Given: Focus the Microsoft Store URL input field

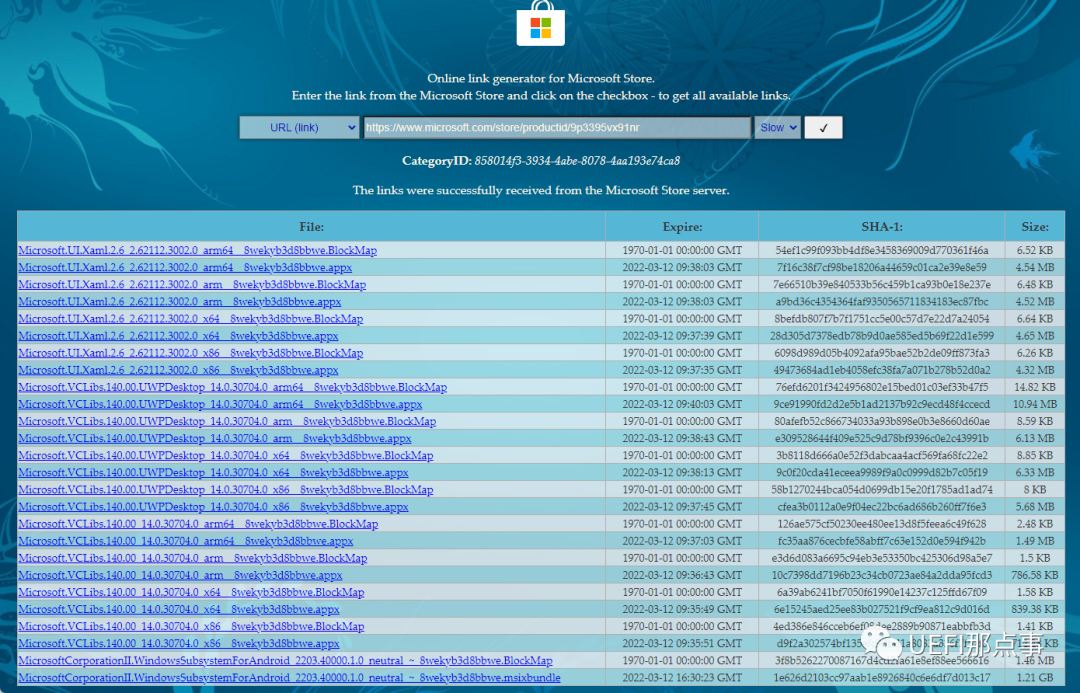Looking at the screenshot, I should point(556,128).
